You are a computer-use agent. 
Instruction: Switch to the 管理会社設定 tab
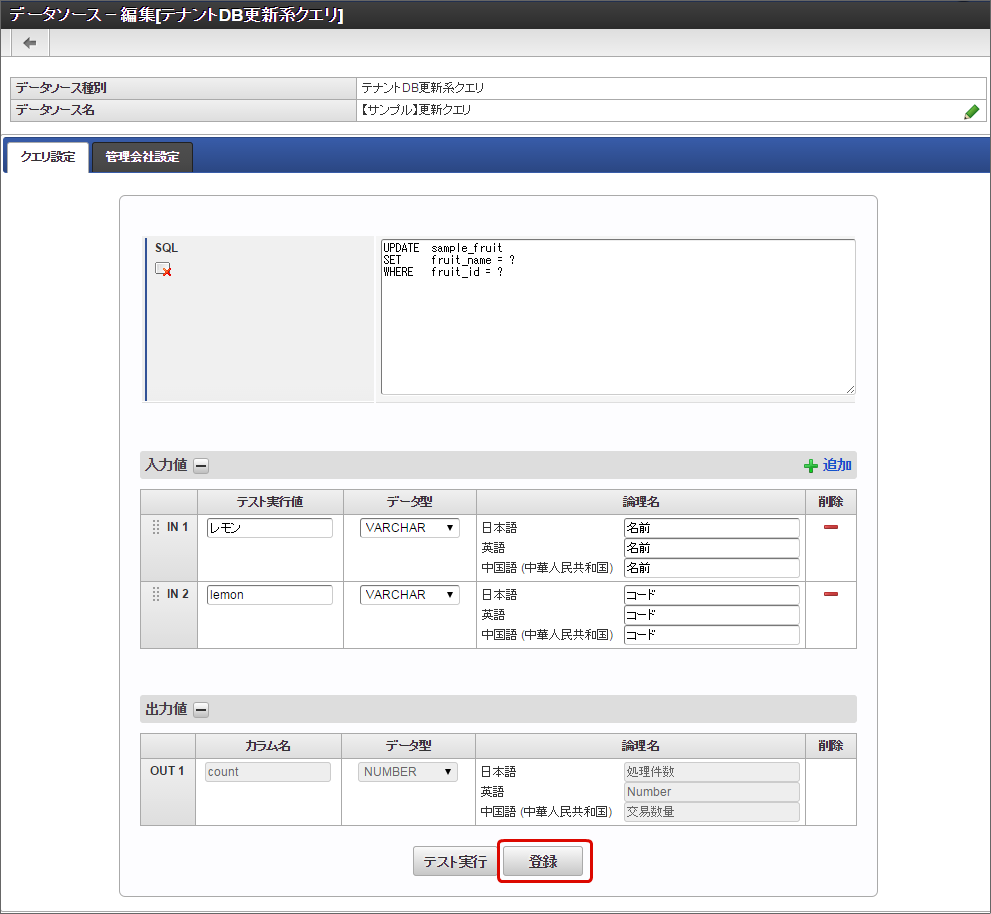[x=142, y=158]
